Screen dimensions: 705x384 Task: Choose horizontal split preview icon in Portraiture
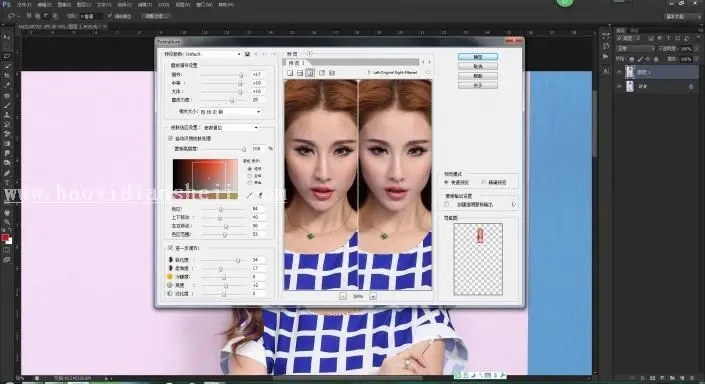coord(300,73)
